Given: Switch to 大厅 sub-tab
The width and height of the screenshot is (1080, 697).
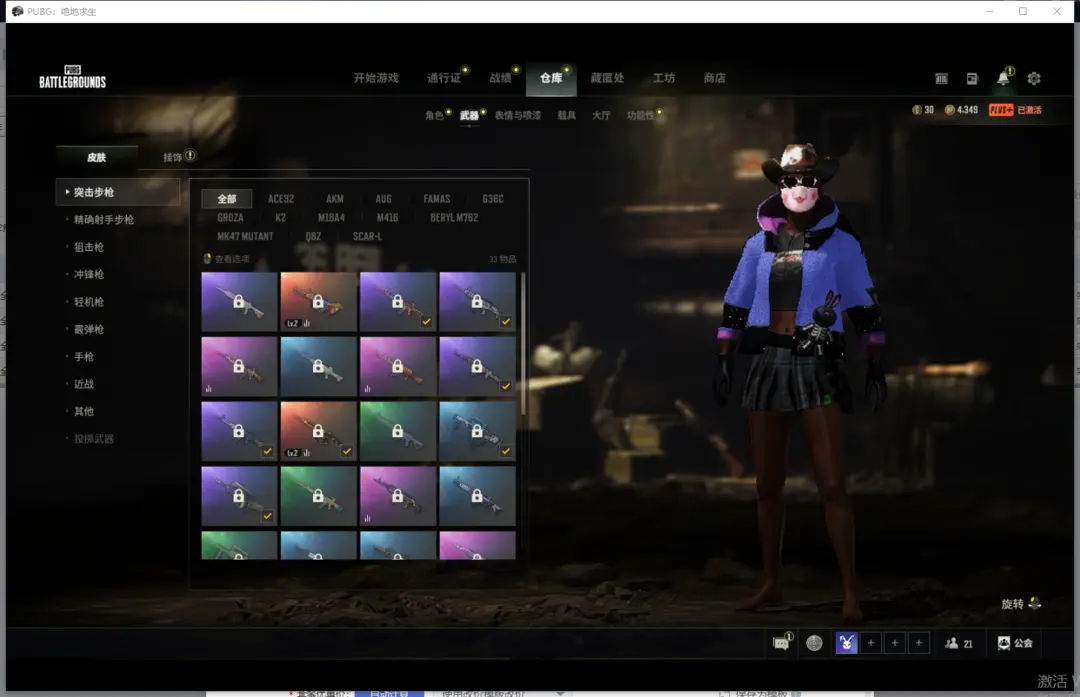Looking at the screenshot, I should point(601,115).
